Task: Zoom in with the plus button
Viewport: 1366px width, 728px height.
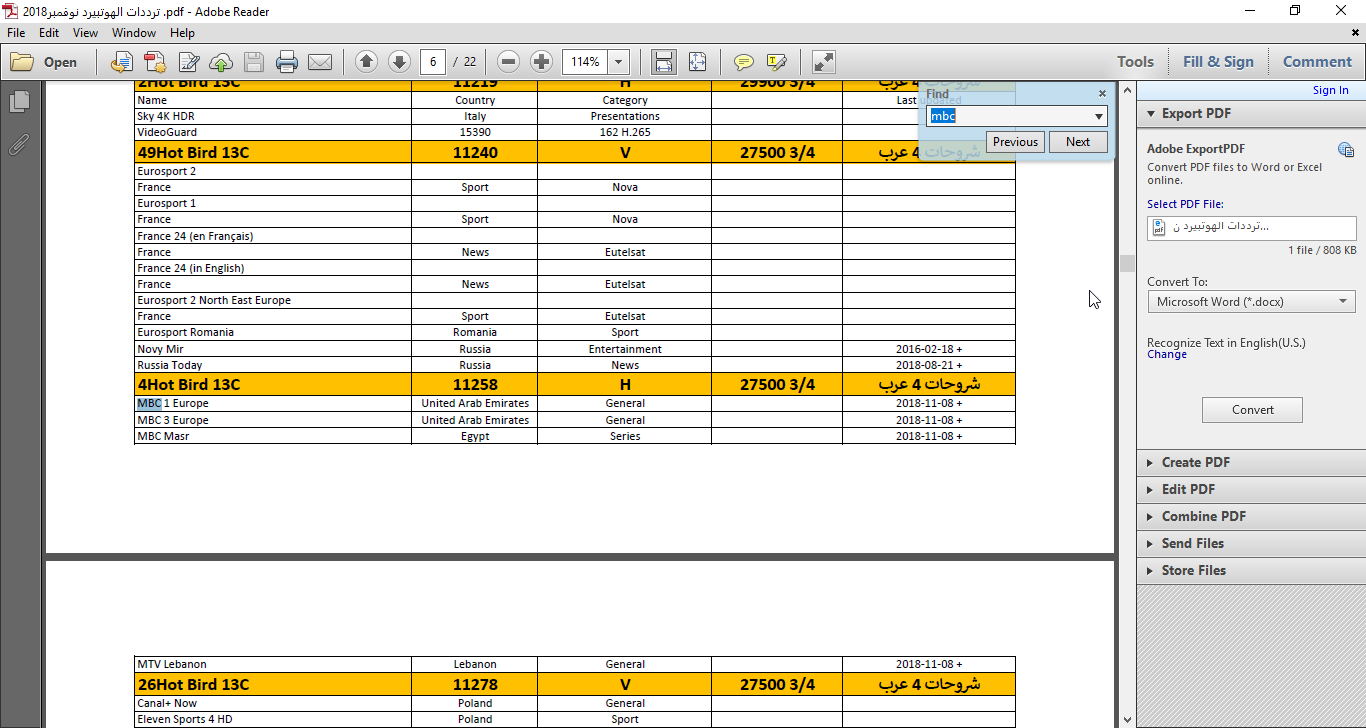Action: click(541, 62)
